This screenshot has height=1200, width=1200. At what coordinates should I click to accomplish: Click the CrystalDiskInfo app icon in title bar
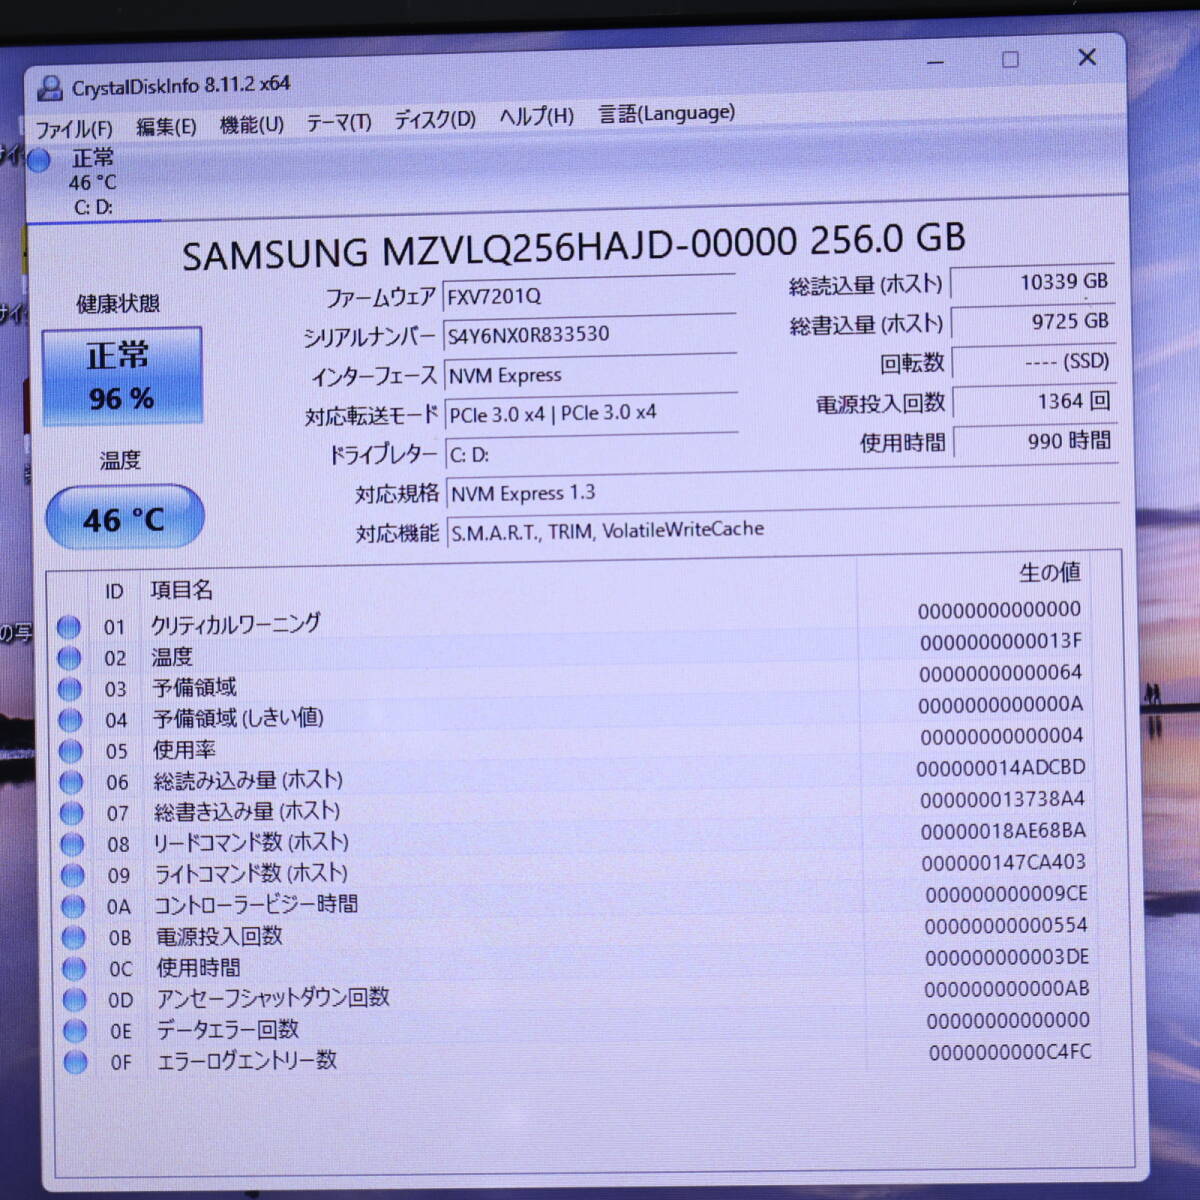[50, 88]
